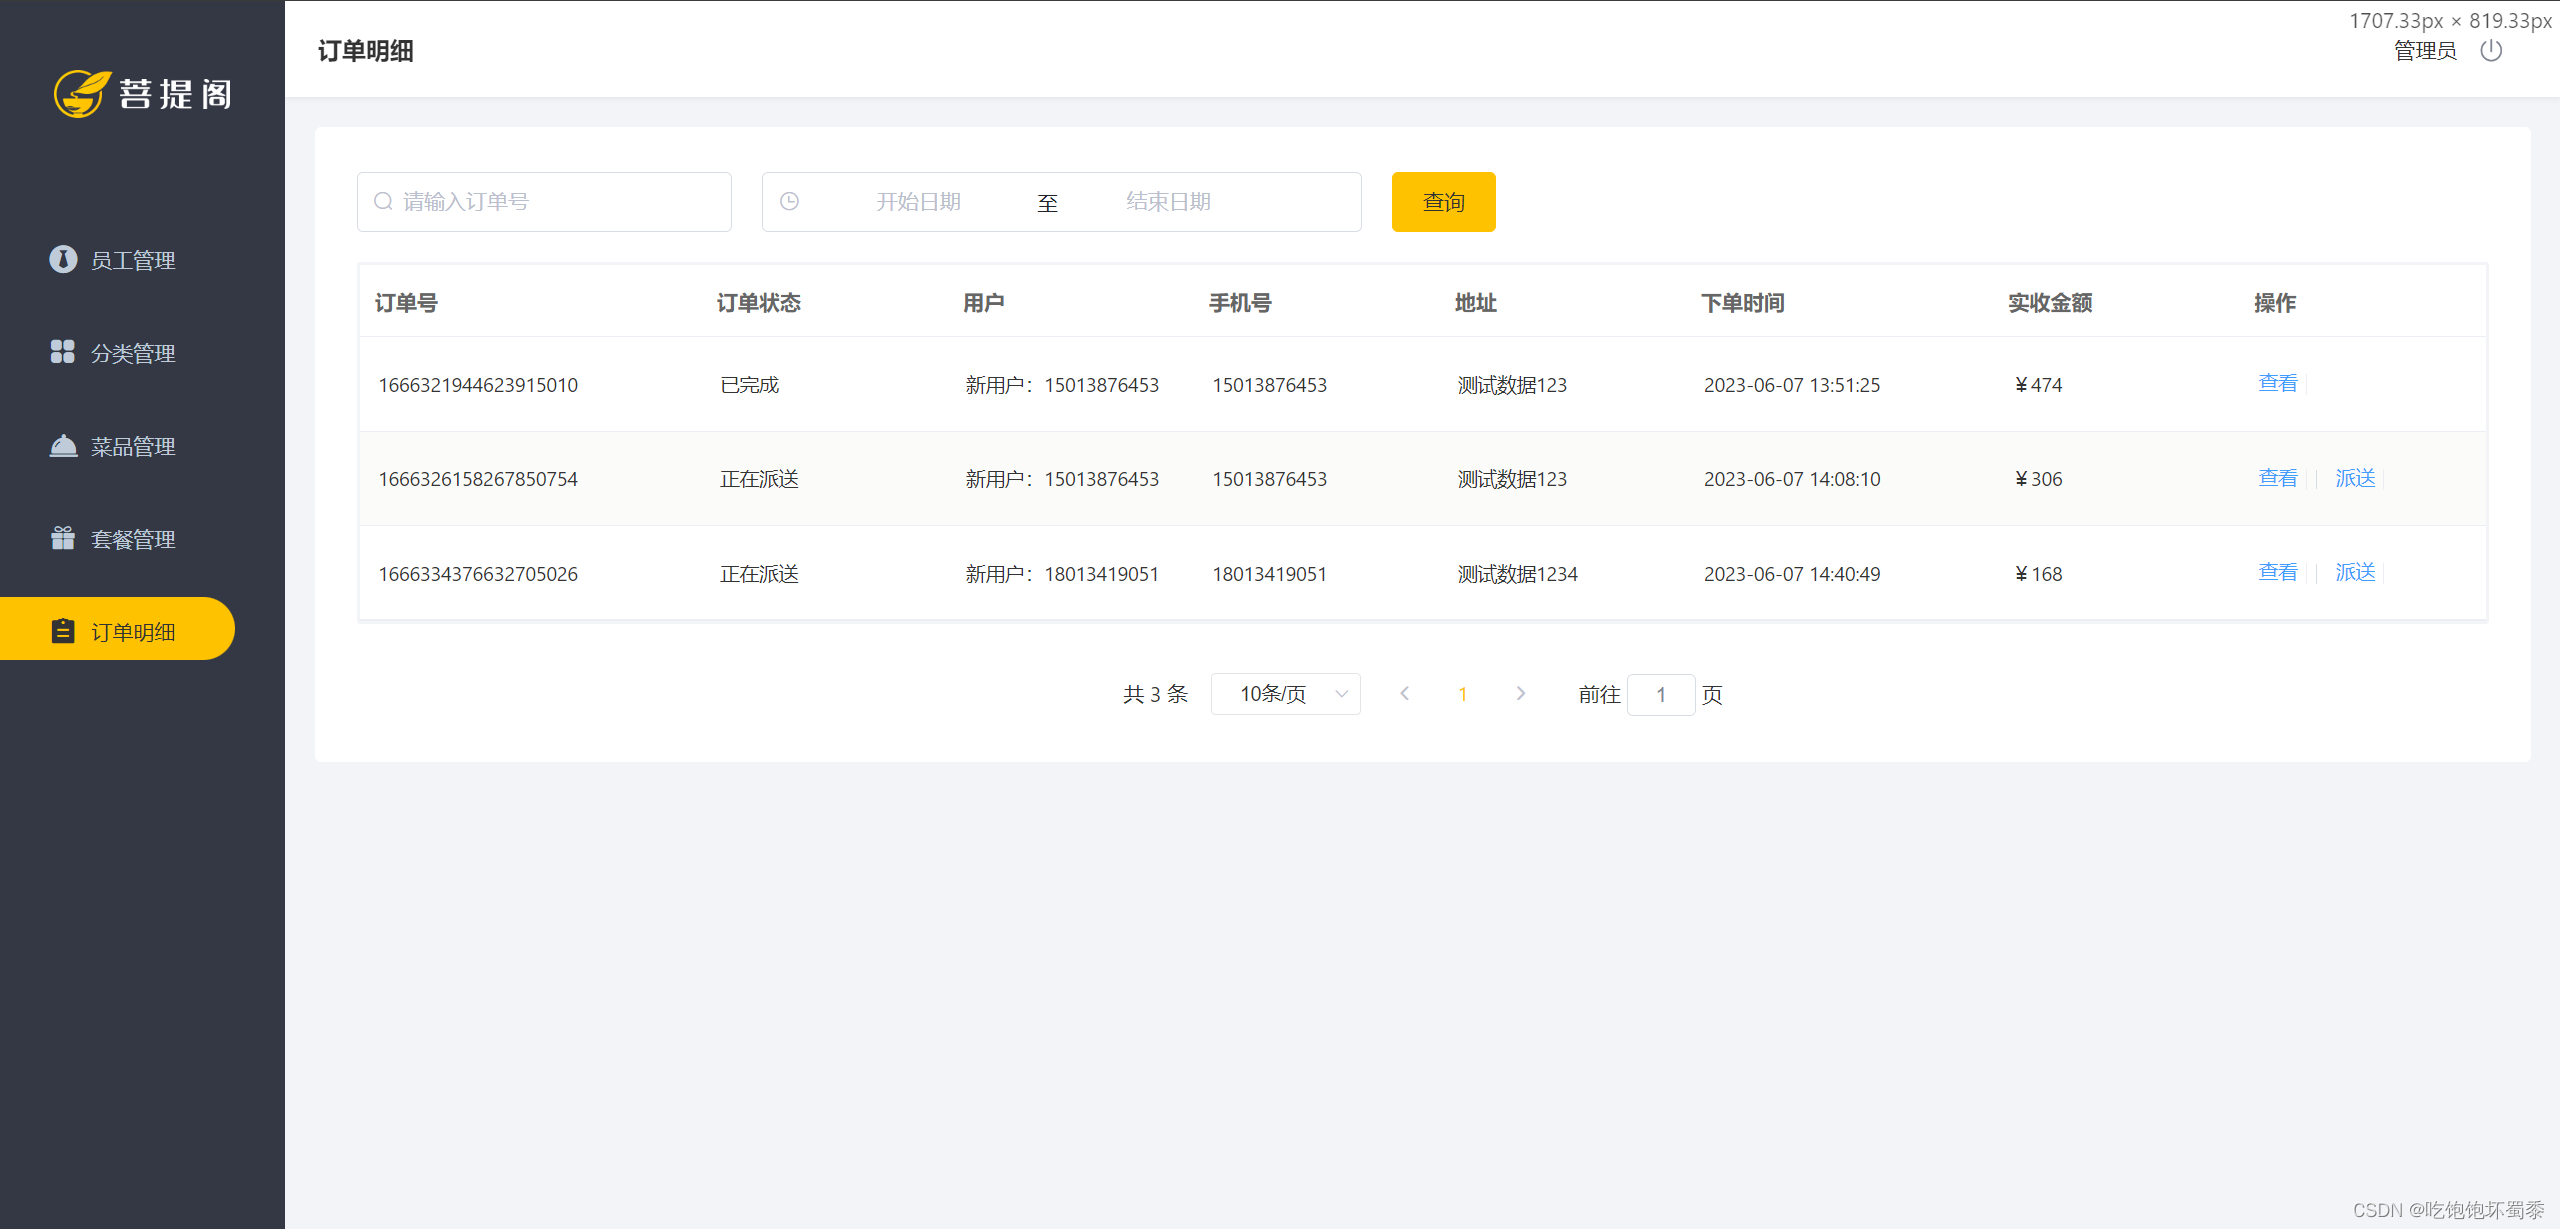The image size is (2560, 1229).
Task: Focus the 开始日期 start date field
Action: click(918, 202)
